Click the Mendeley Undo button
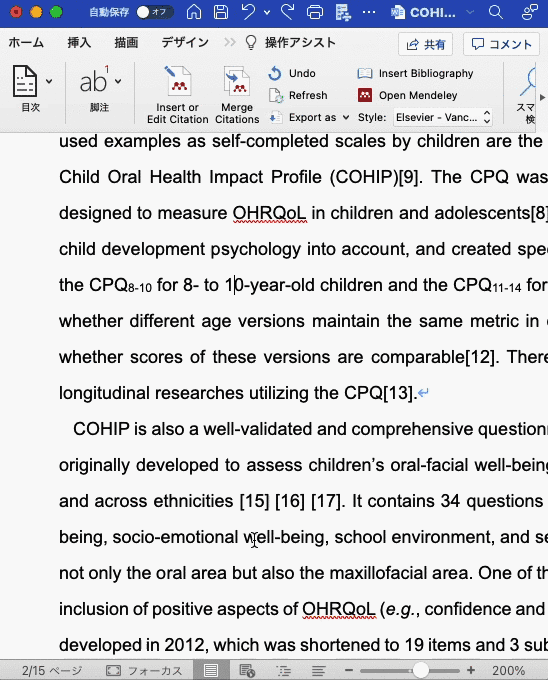The height and width of the screenshot is (680, 548). (292, 73)
